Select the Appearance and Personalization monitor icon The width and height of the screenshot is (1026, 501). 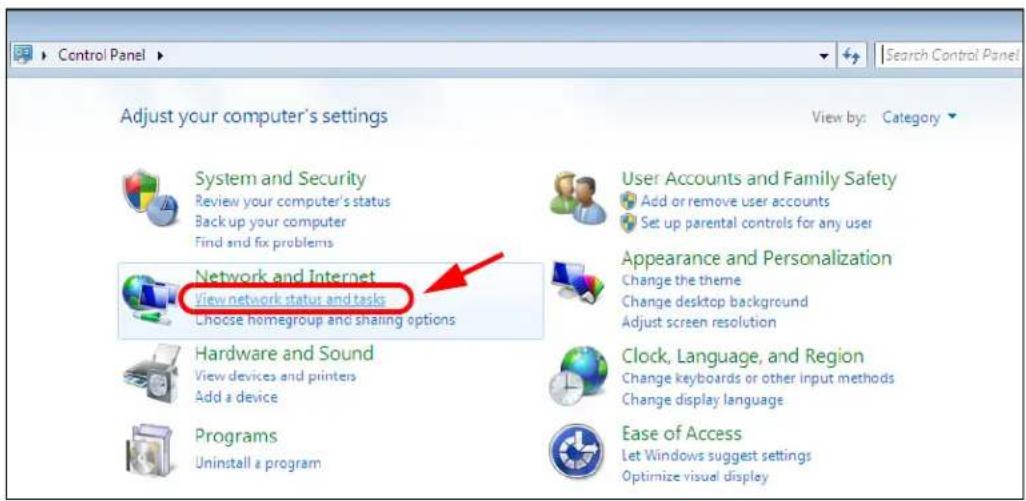pyautogui.click(x=578, y=283)
